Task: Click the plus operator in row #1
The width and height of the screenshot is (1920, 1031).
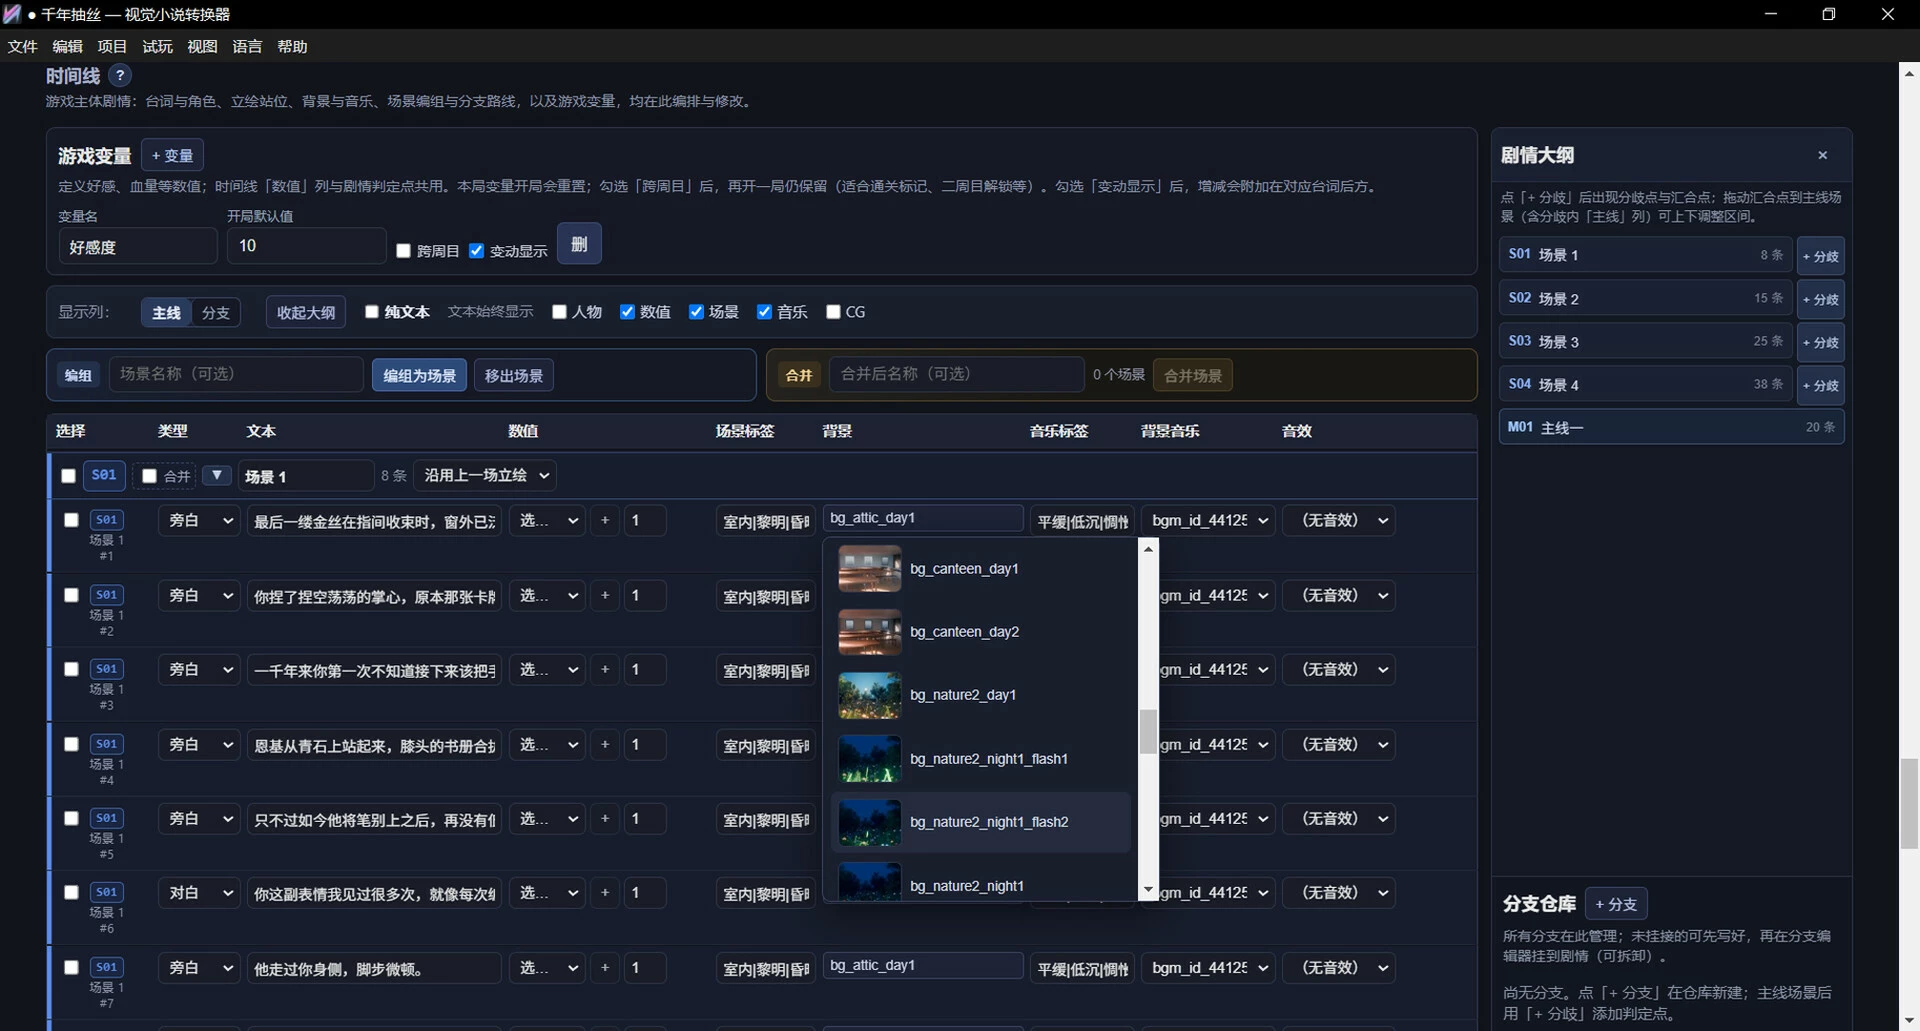Action: click(x=605, y=521)
